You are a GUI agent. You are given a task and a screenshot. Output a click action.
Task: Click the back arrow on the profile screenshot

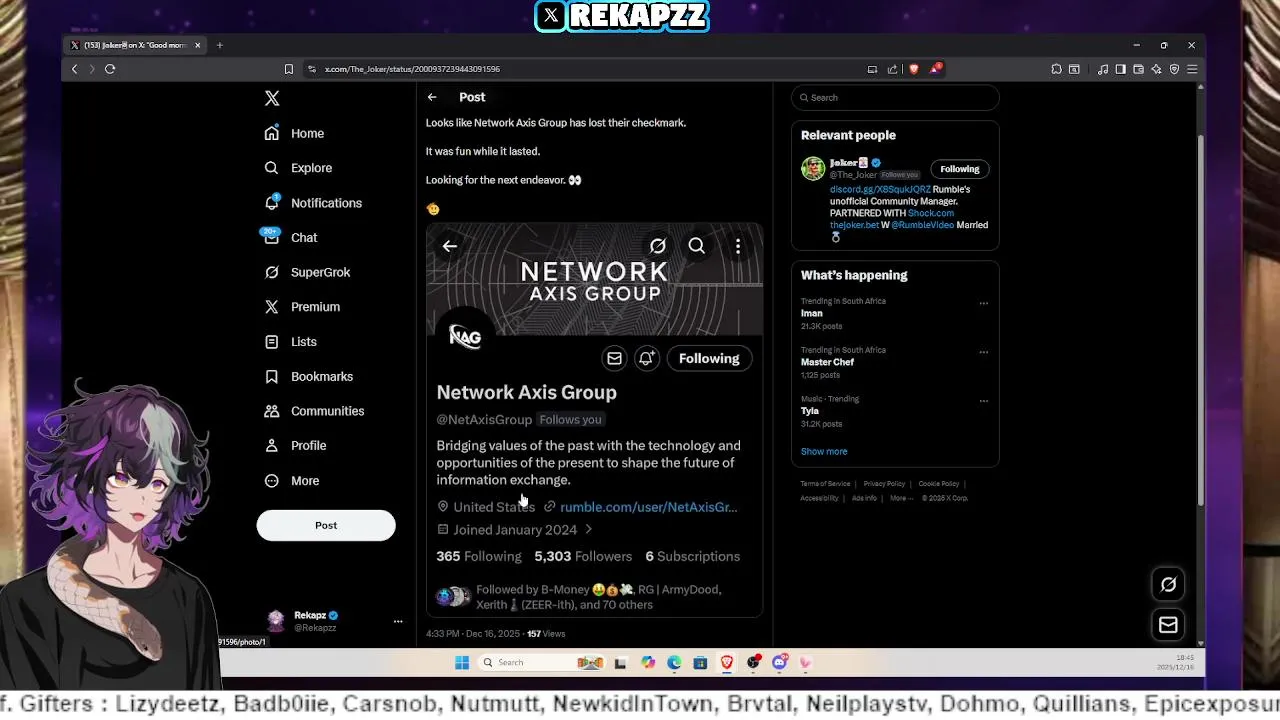450,246
